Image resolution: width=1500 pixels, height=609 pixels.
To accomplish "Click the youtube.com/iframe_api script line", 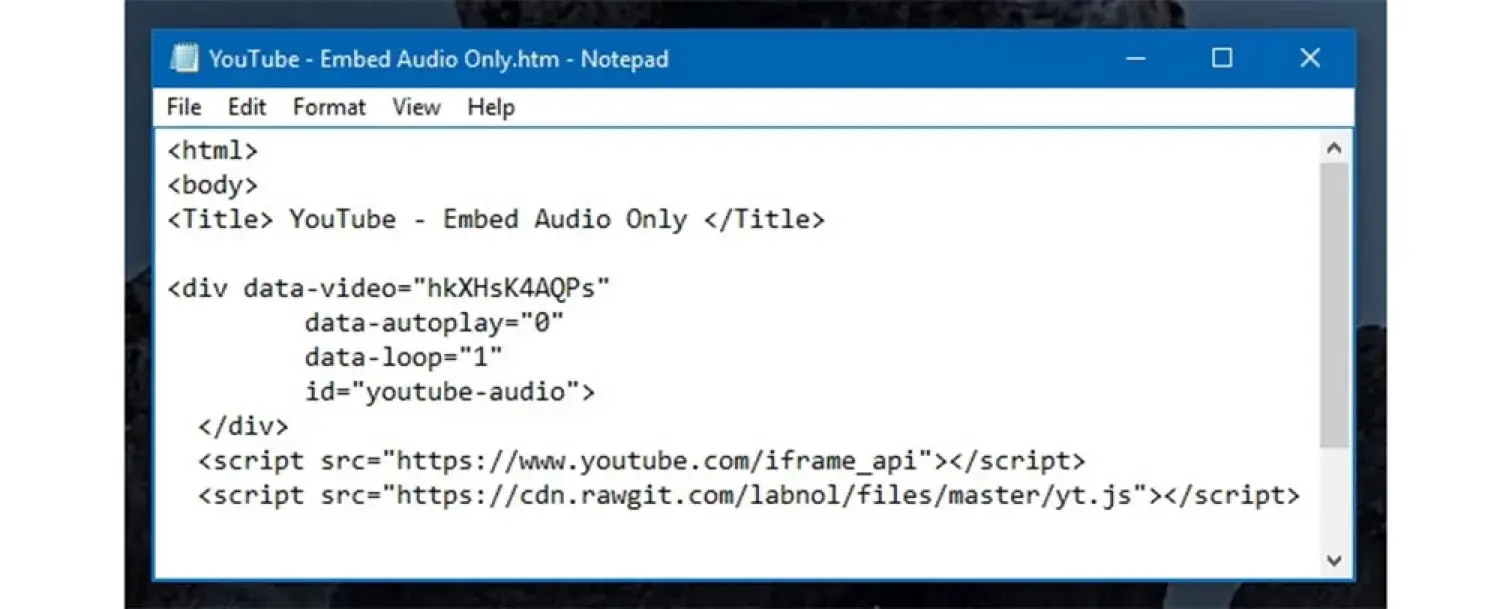I will tap(641, 461).
